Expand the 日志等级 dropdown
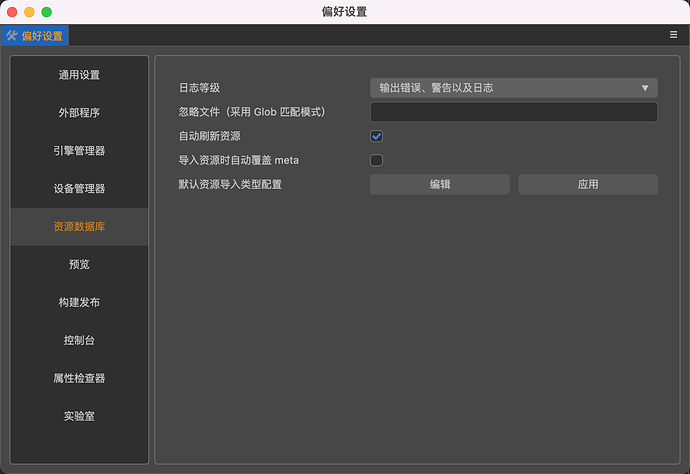This screenshot has width=690, height=474. (x=514, y=88)
